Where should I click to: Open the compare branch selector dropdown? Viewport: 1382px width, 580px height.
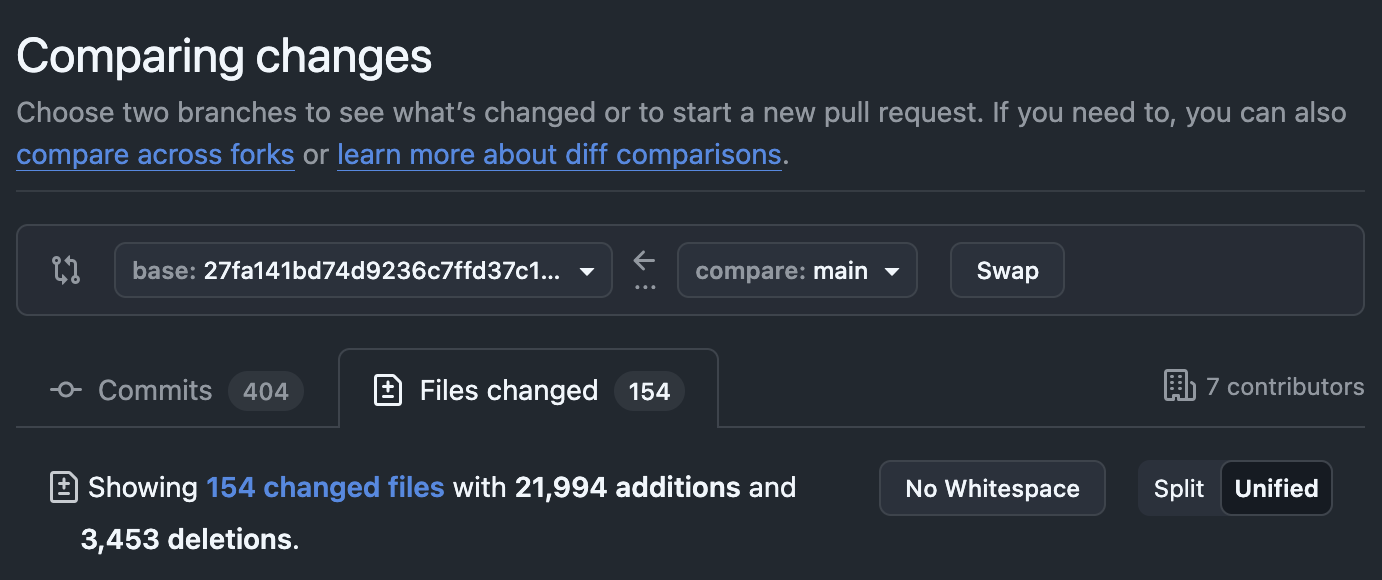click(797, 269)
